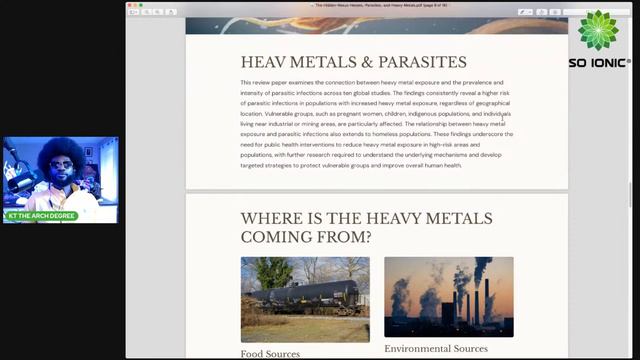Click the 'WHERE IS THE HEAVY METALS' heading
Viewport: 640px width, 360px height.
pyautogui.click(x=366, y=218)
